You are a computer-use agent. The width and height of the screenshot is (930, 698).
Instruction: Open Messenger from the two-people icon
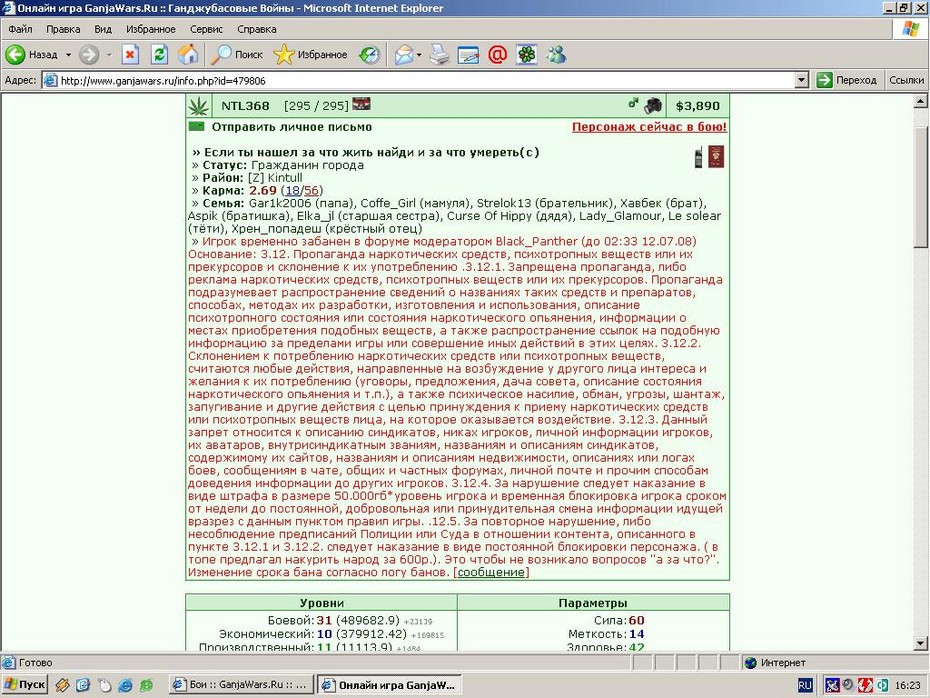click(556, 55)
